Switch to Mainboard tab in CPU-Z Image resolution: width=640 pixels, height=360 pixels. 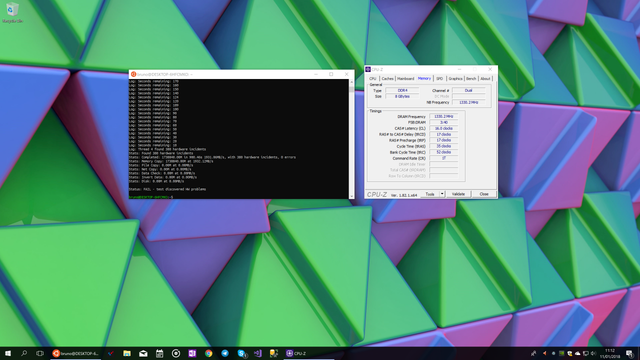[406, 78]
